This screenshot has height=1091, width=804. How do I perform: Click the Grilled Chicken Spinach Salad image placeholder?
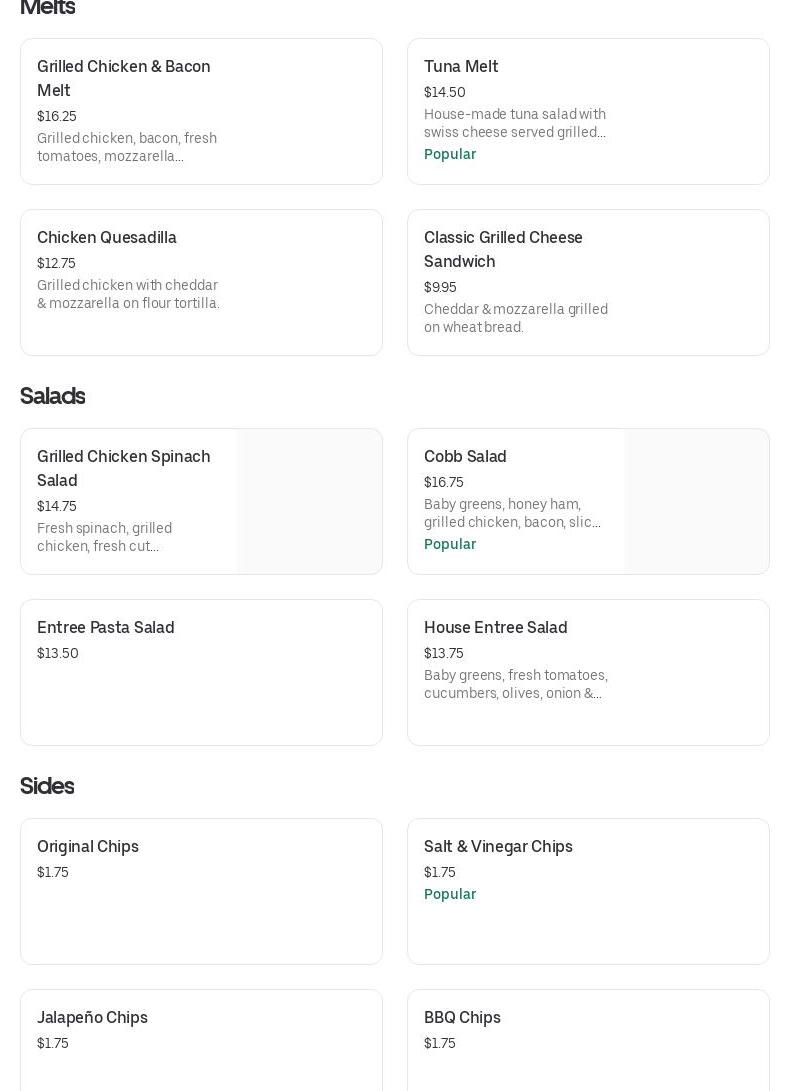(309, 502)
